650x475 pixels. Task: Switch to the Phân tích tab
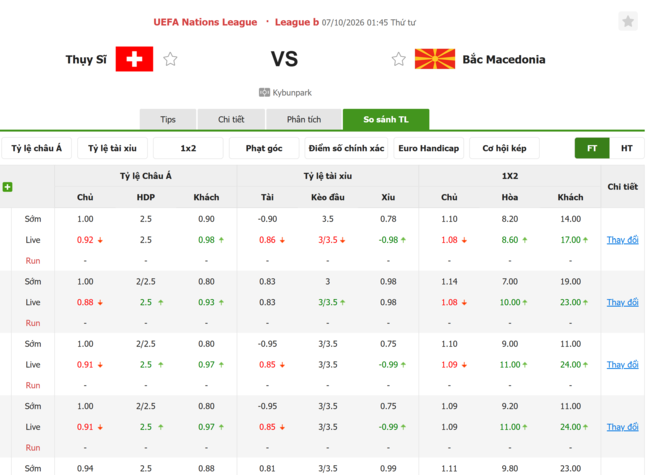[304, 119]
